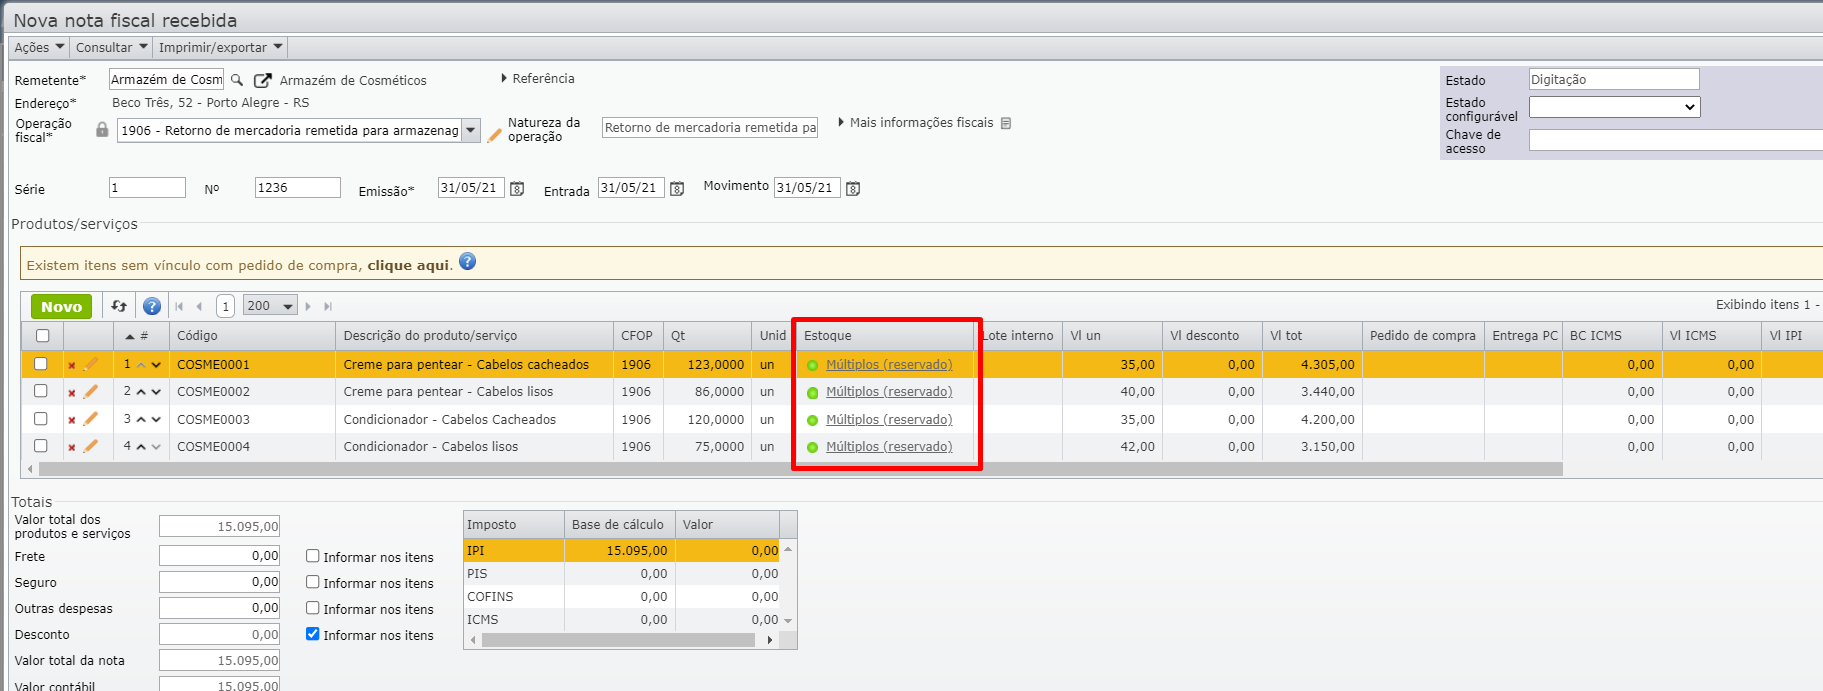Uncheck Informar nos itens for Desconto
Viewport: 1823px width, 691px height.
(x=313, y=634)
